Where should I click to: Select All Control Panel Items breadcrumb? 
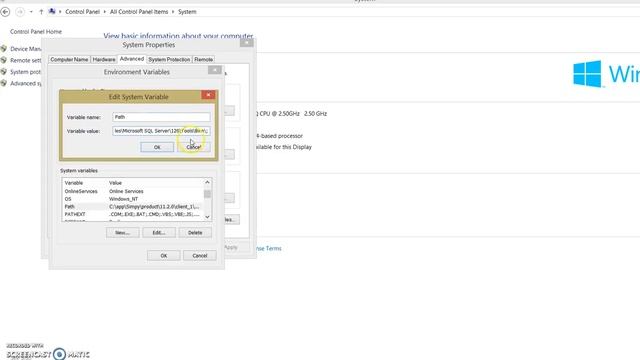click(x=139, y=12)
